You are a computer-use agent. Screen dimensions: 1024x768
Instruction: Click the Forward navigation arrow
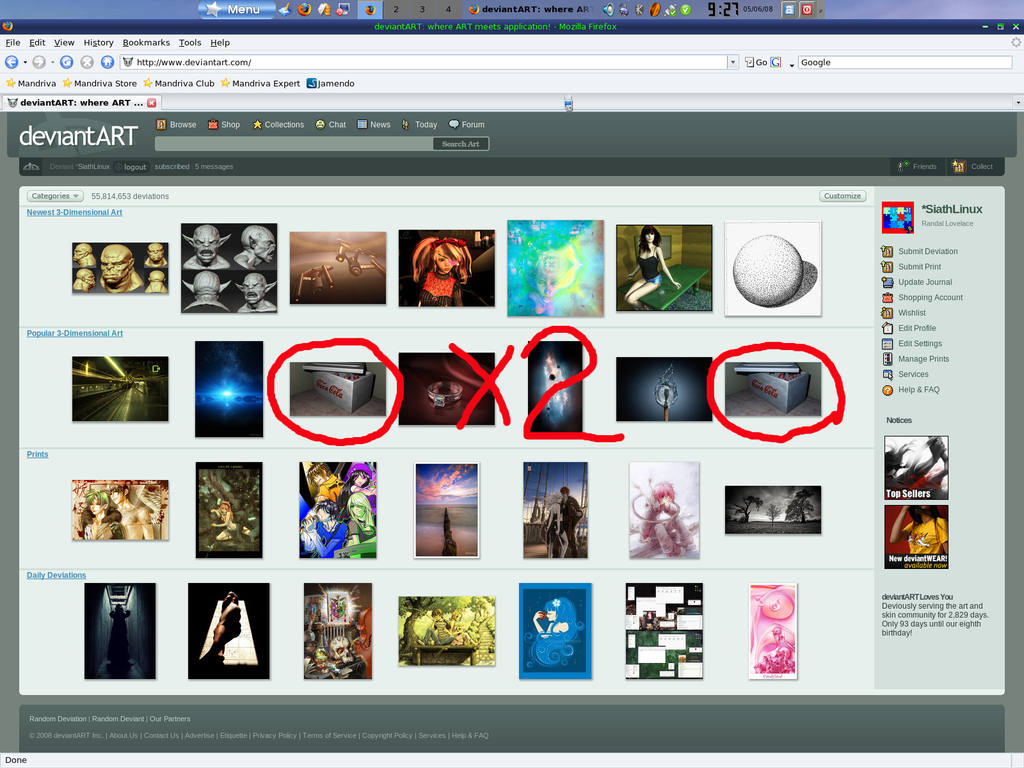click(x=39, y=62)
